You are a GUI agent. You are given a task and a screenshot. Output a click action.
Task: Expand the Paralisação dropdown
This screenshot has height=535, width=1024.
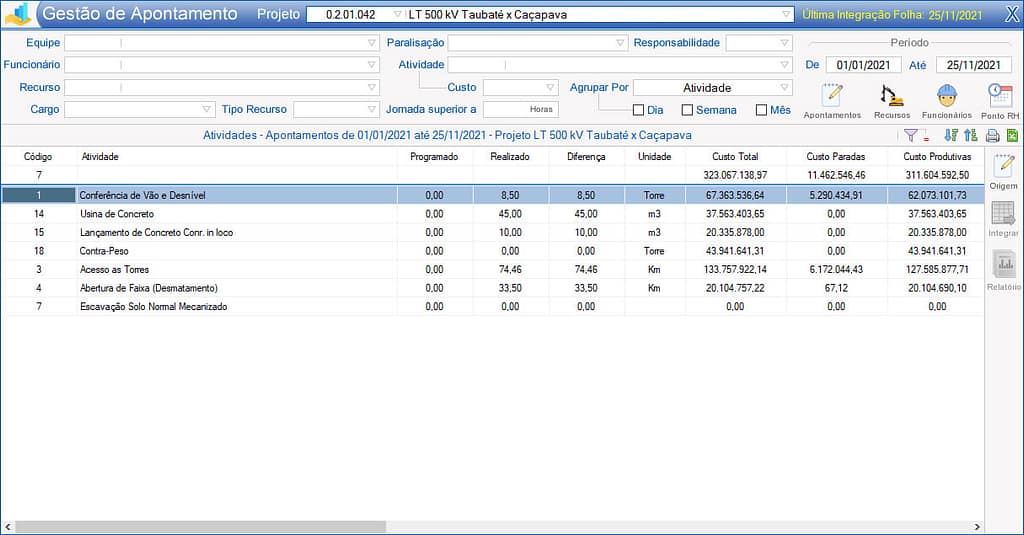pos(620,43)
